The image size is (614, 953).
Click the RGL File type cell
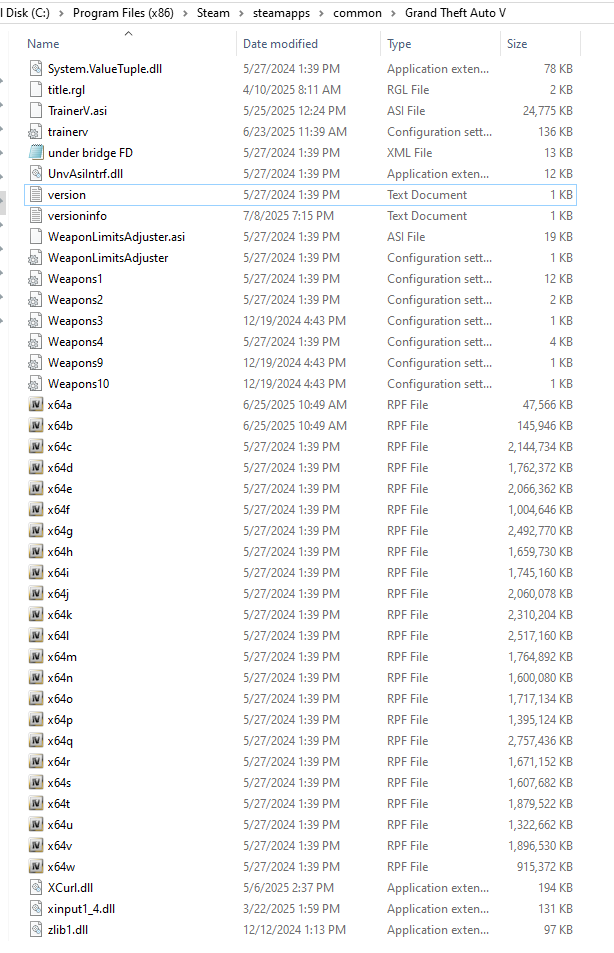(x=408, y=89)
